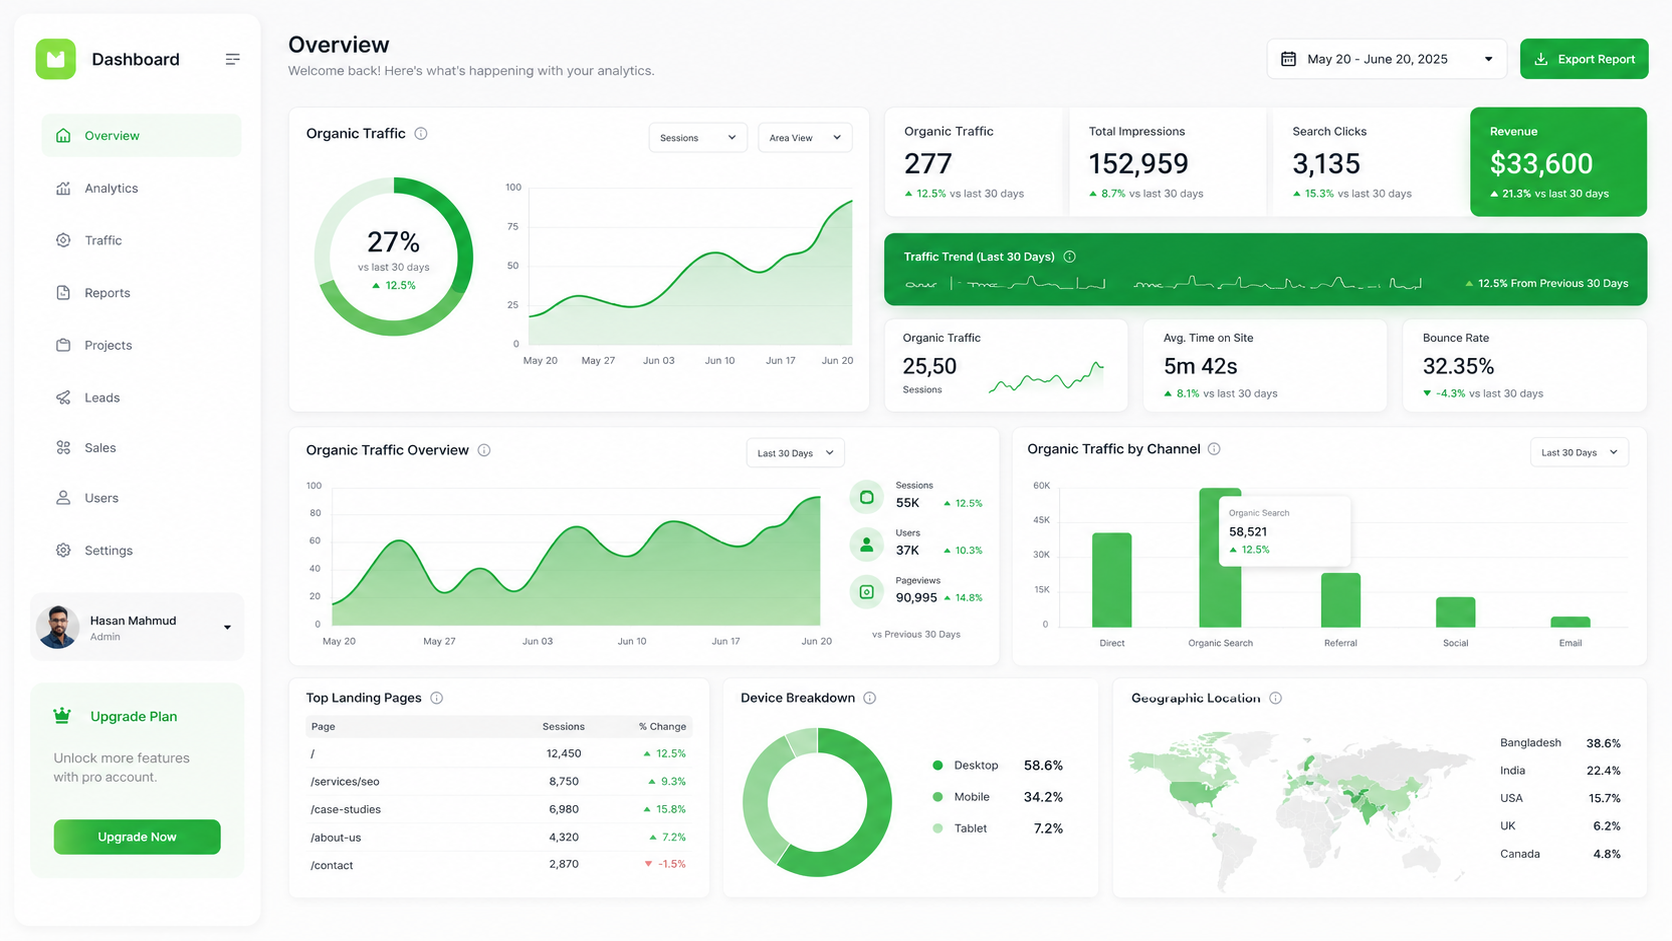
Task: Open the Sessions dropdown in Organic Traffic
Action: (x=698, y=138)
